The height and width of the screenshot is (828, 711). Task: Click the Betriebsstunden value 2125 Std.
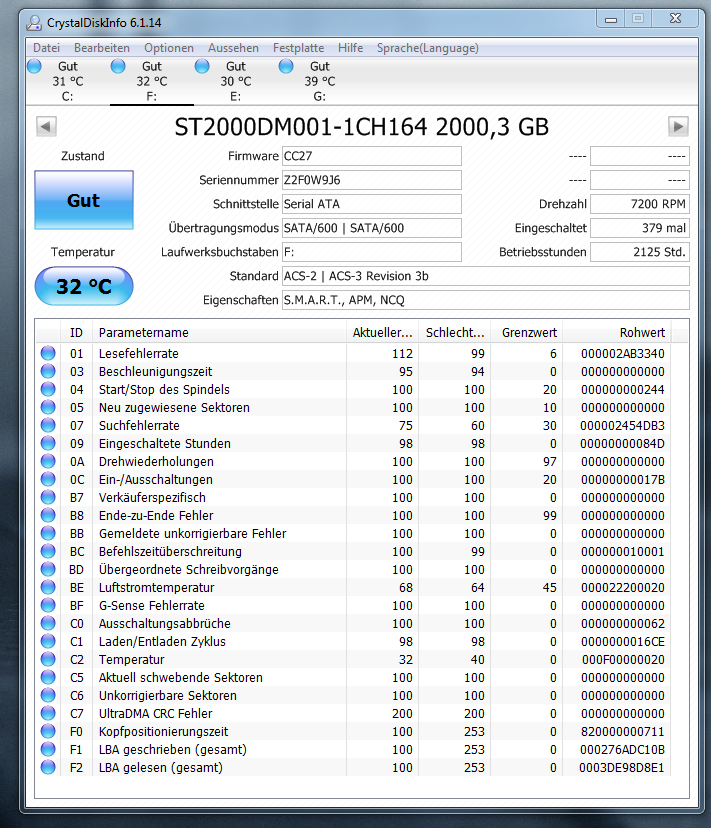click(x=640, y=252)
